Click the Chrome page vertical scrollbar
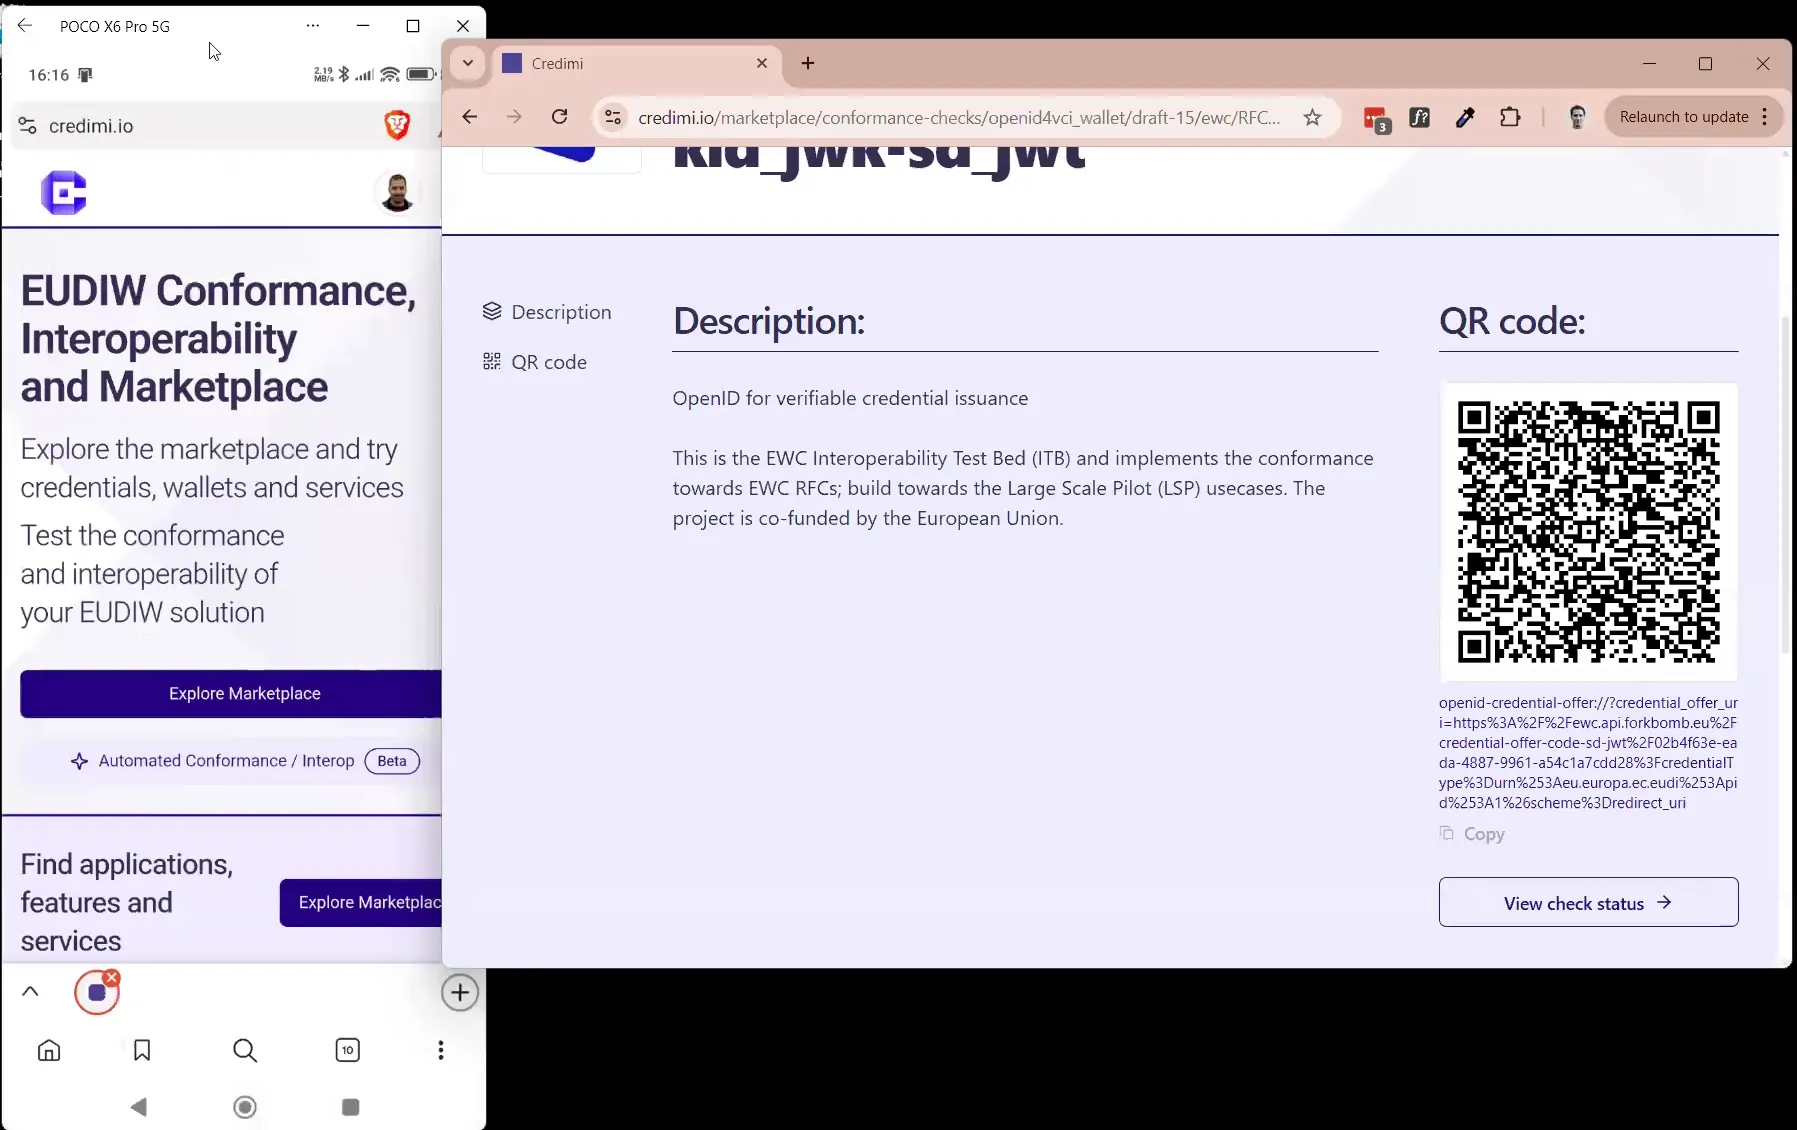The height and width of the screenshot is (1130, 1797). pyautogui.click(x=1785, y=485)
